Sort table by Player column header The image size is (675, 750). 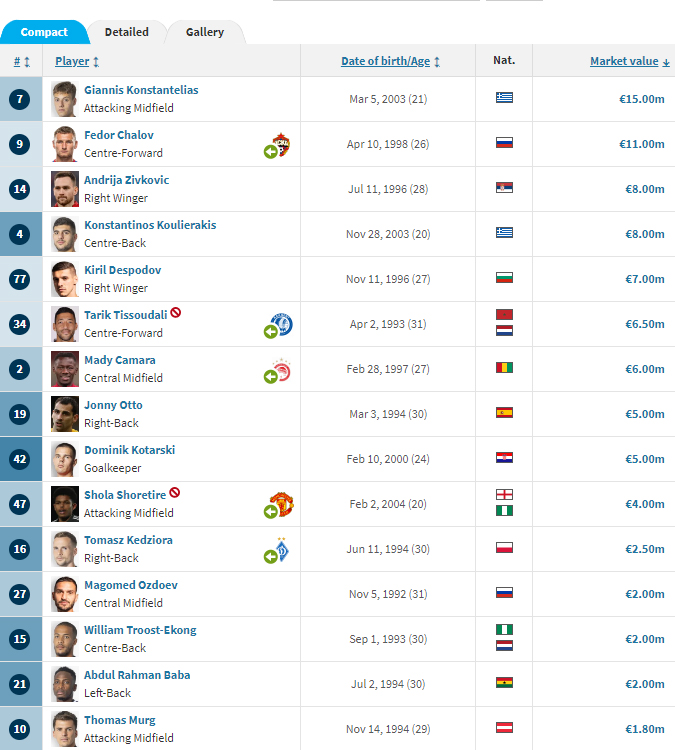(x=77, y=61)
